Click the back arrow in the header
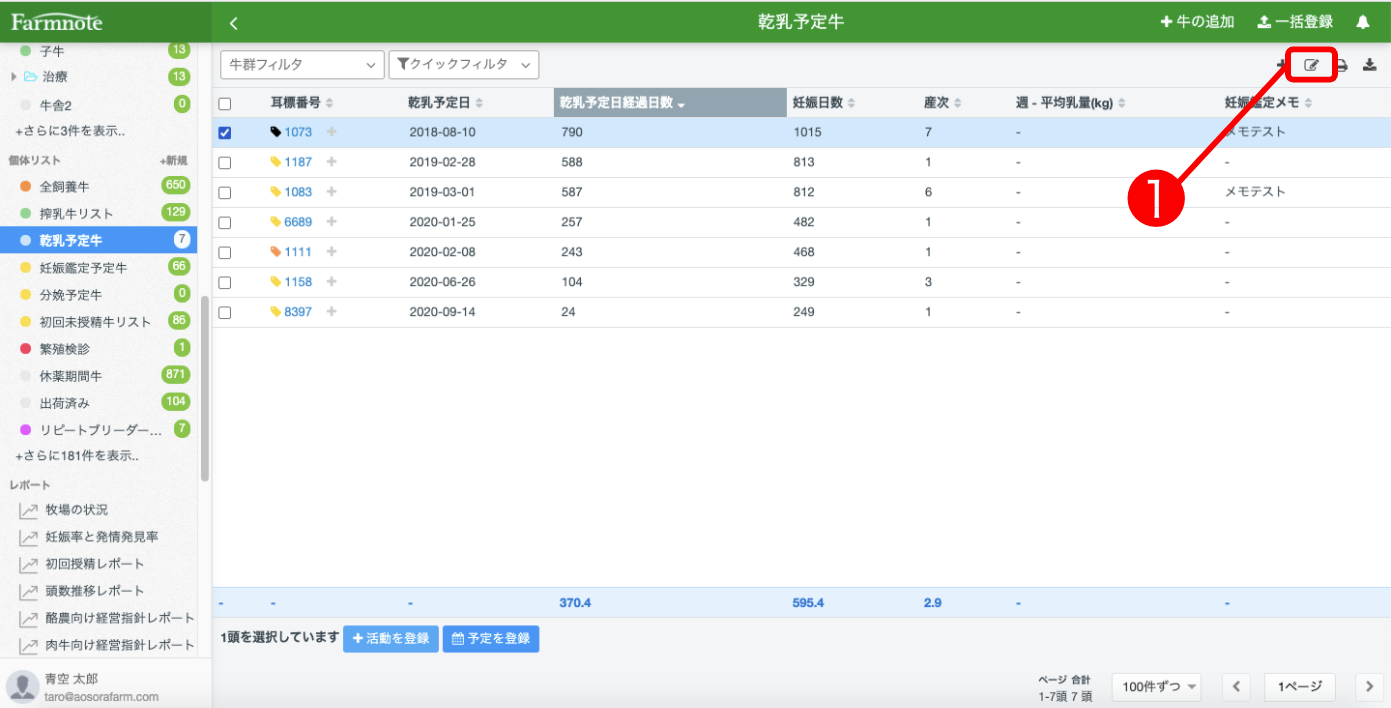 tap(233, 22)
